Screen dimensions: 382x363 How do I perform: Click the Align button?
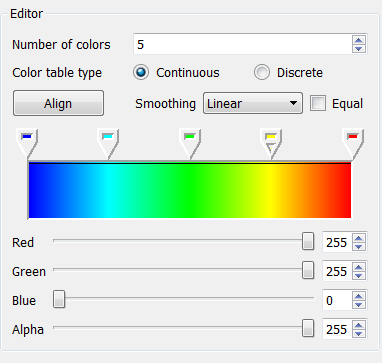58,103
